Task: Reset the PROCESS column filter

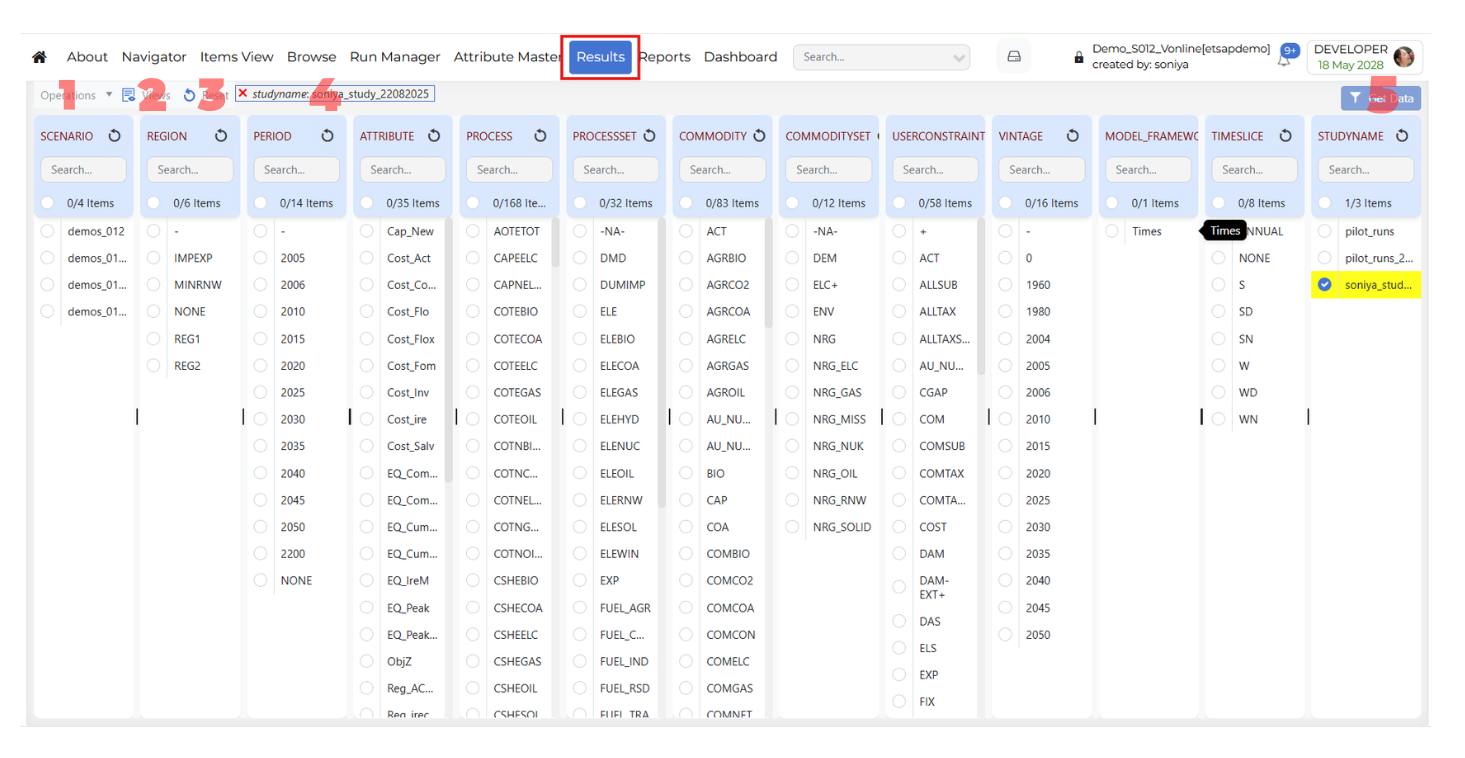Action: [x=540, y=136]
